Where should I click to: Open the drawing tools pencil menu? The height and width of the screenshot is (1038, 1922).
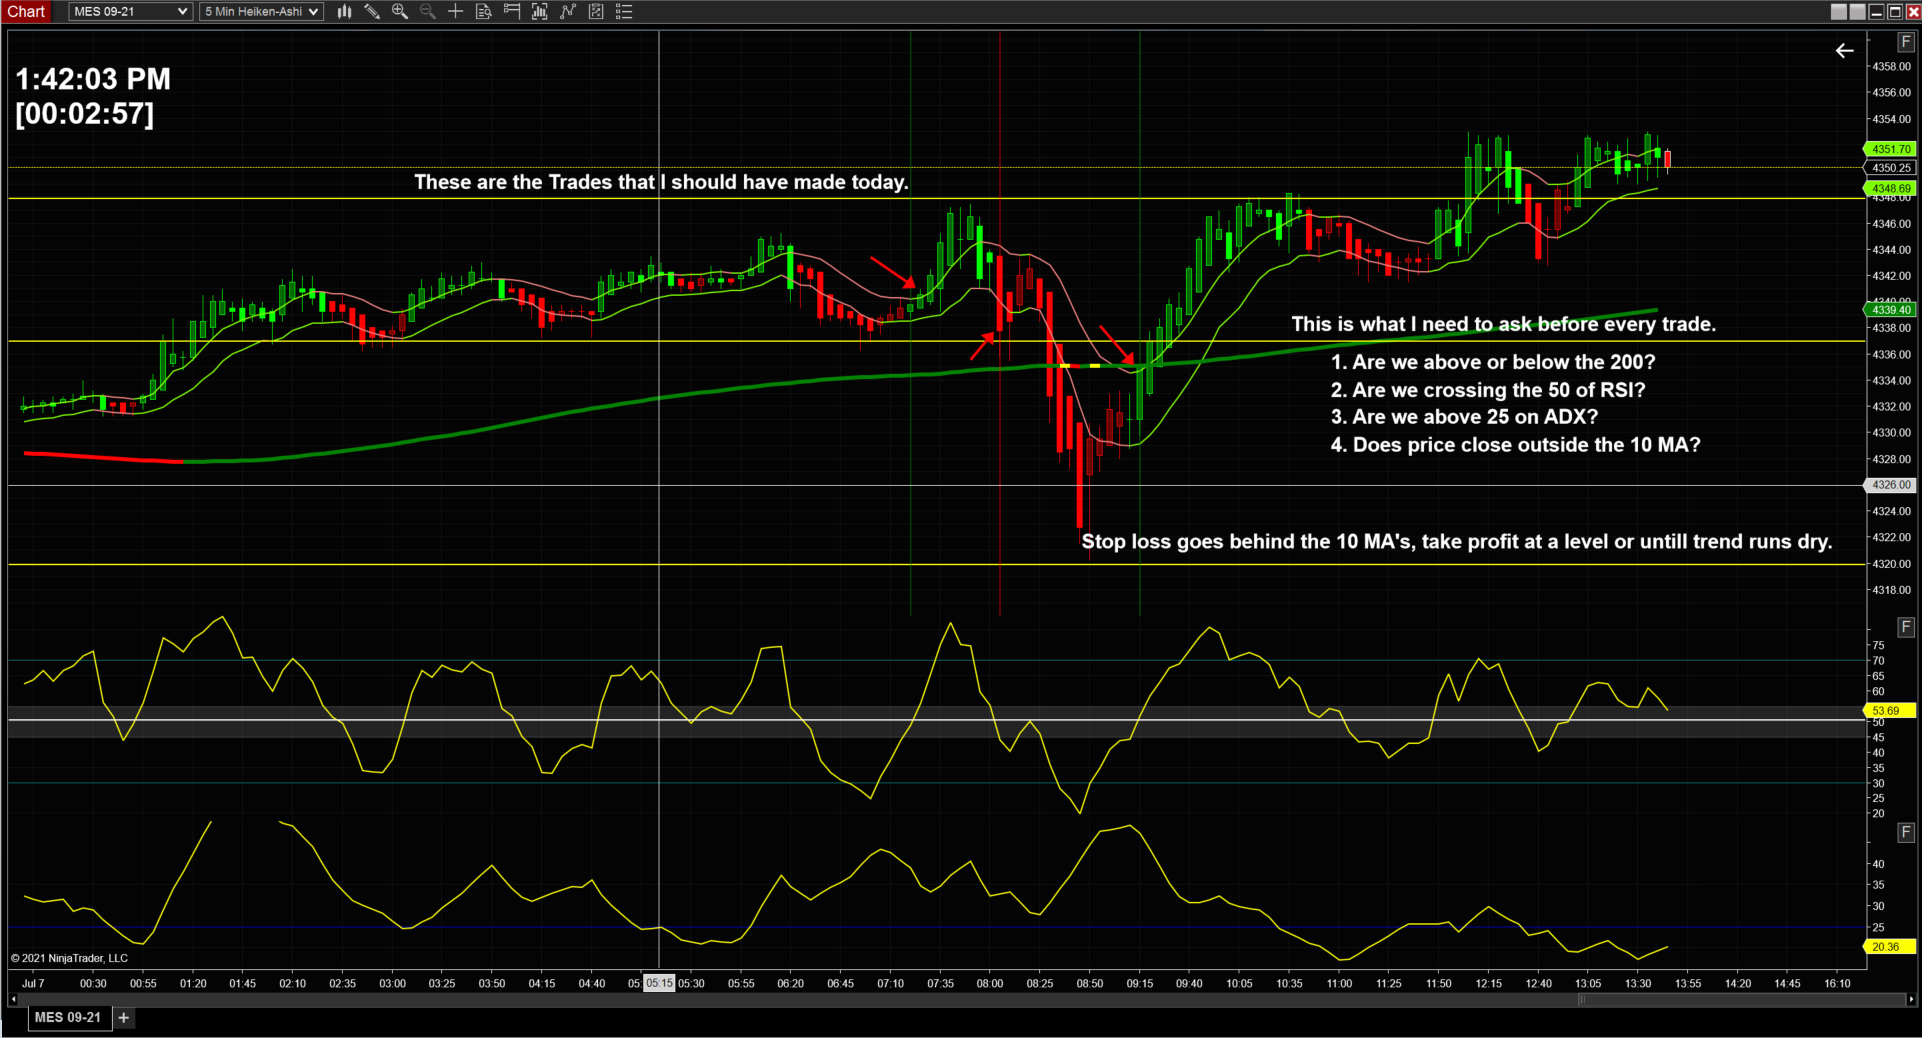point(372,12)
